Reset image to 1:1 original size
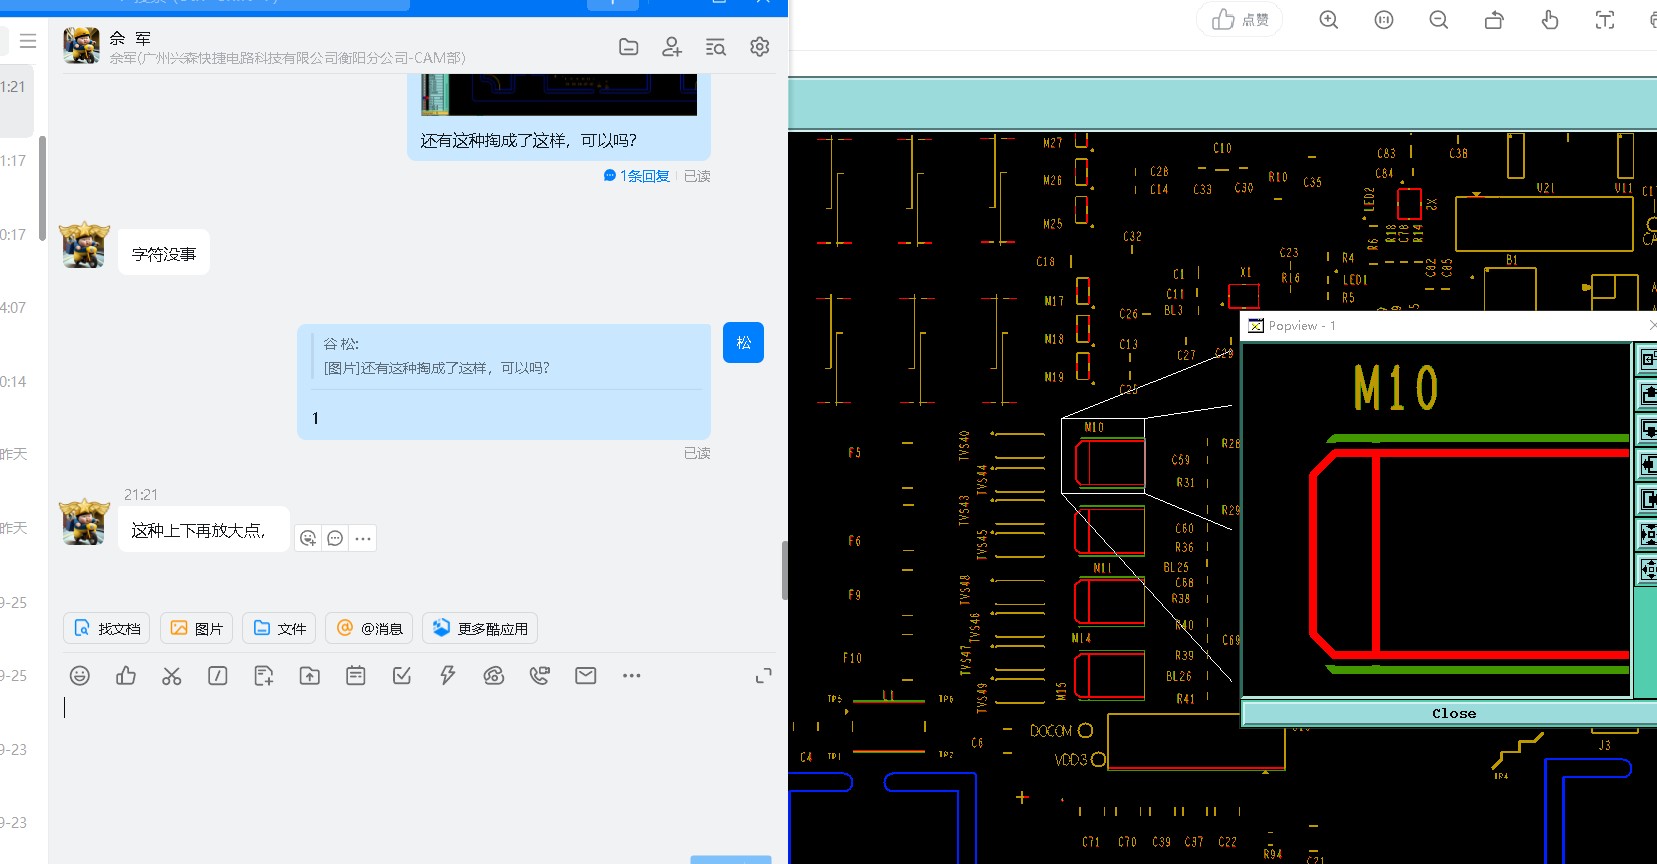 pyautogui.click(x=1384, y=20)
